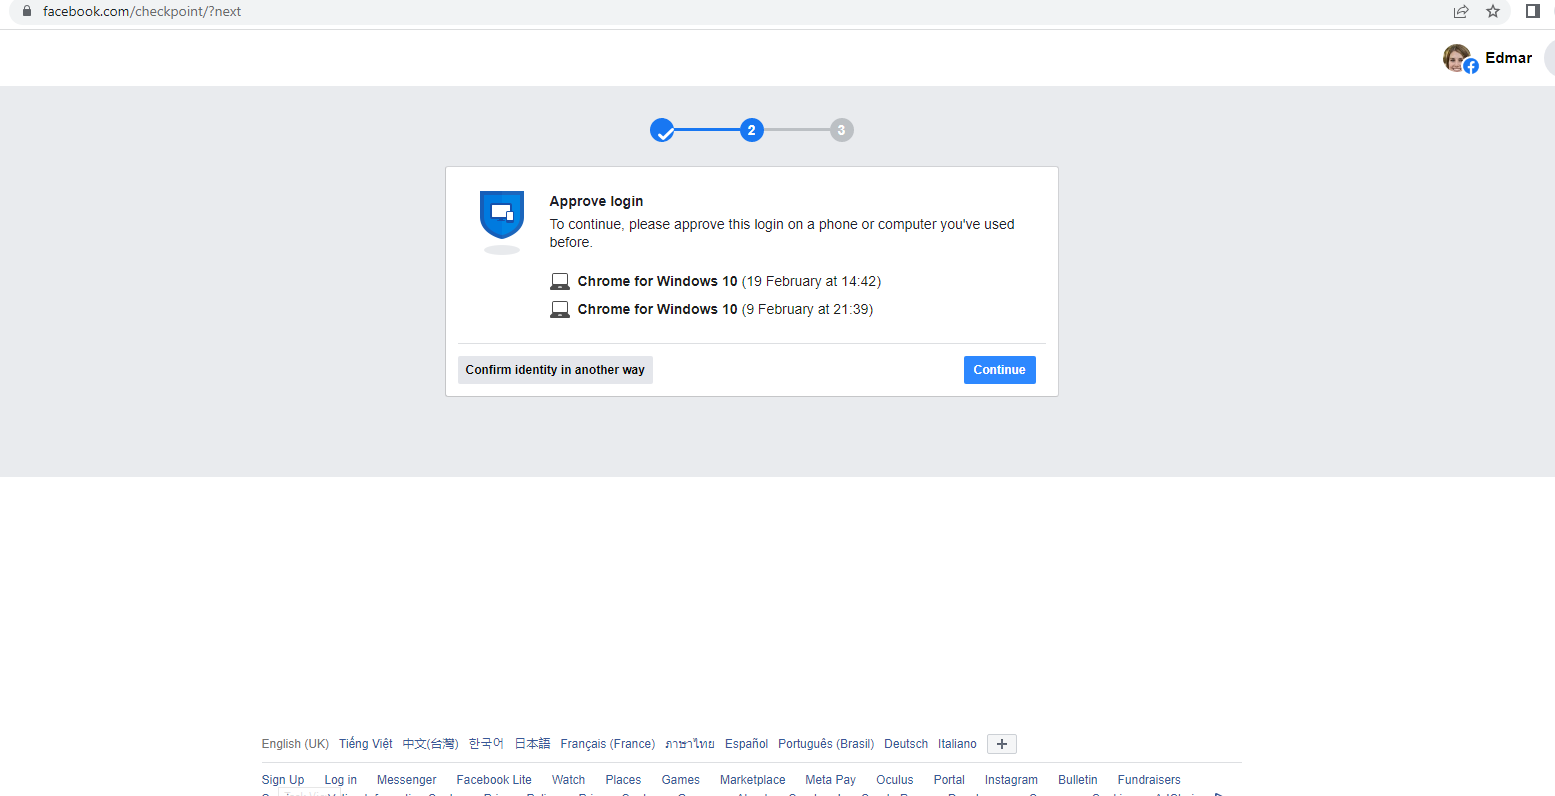The width and height of the screenshot is (1555, 796).
Task: Switch language to Deutsch
Action: (906, 744)
